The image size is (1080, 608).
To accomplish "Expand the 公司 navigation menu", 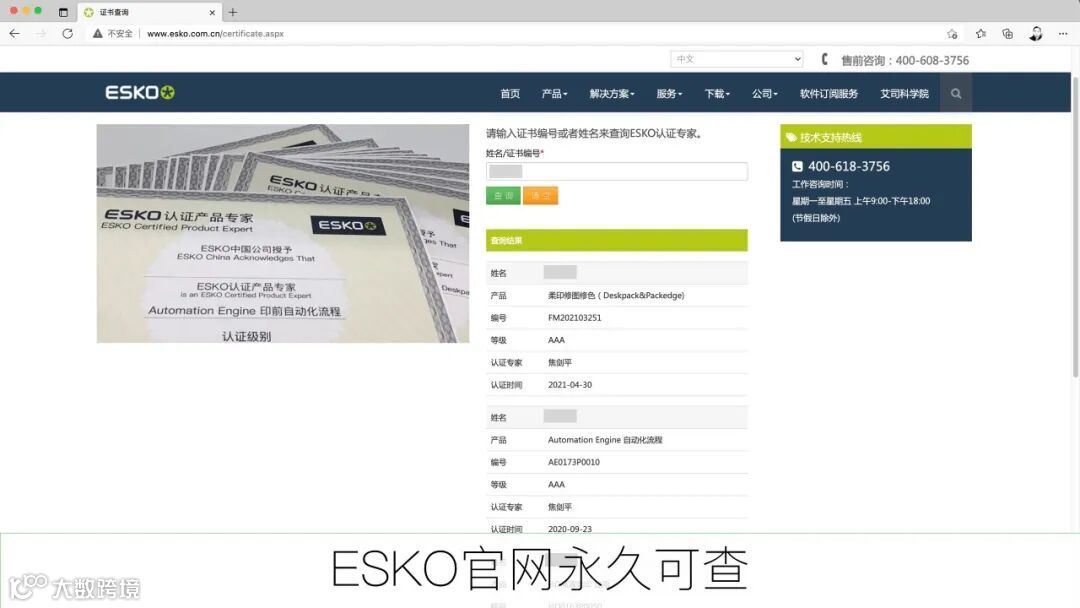I will [x=765, y=94].
